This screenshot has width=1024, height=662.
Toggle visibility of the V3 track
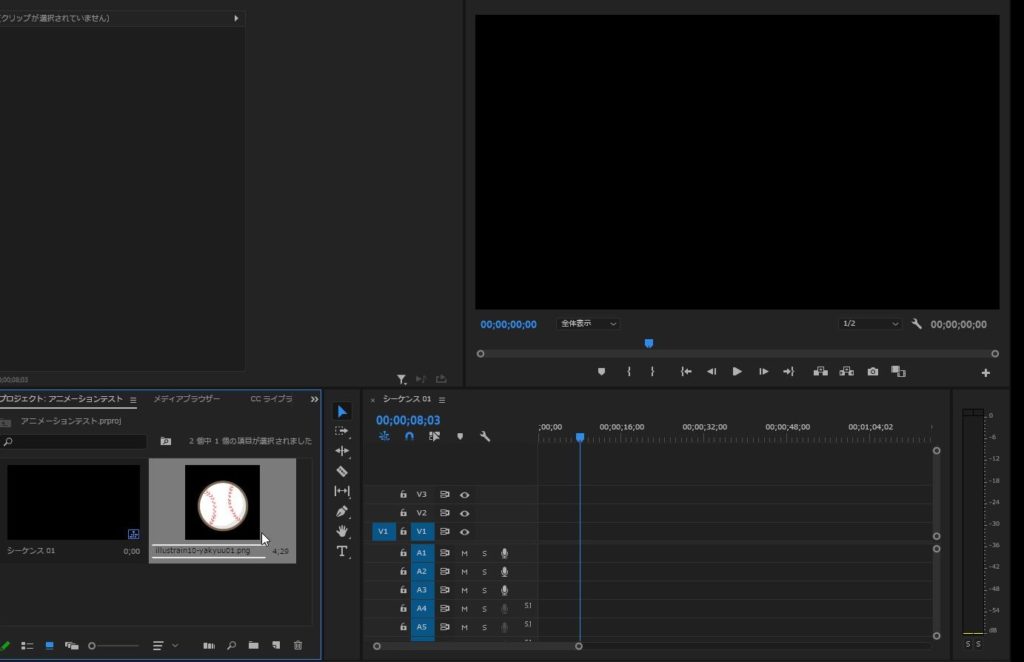pos(464,494)
